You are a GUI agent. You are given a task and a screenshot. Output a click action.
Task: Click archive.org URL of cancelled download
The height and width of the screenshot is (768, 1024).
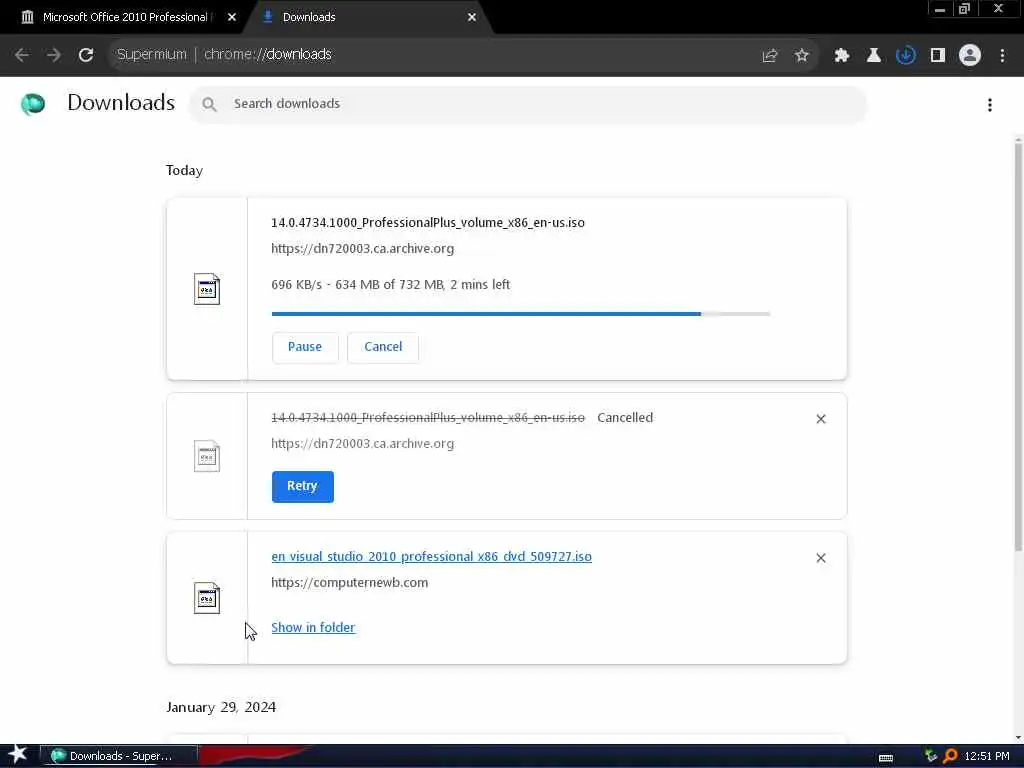[362, 443]
